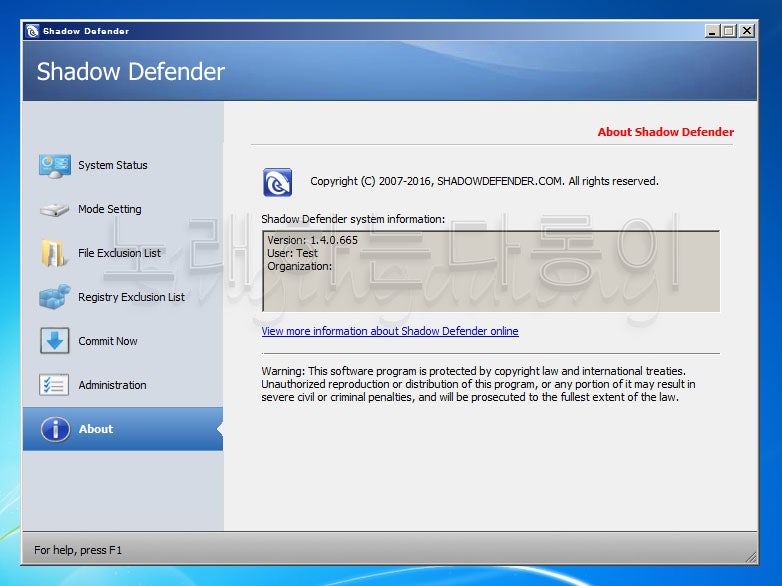Click the large Shadow Defender banner title
Screen dimensions: 782x586
click(x=131, y=71)
